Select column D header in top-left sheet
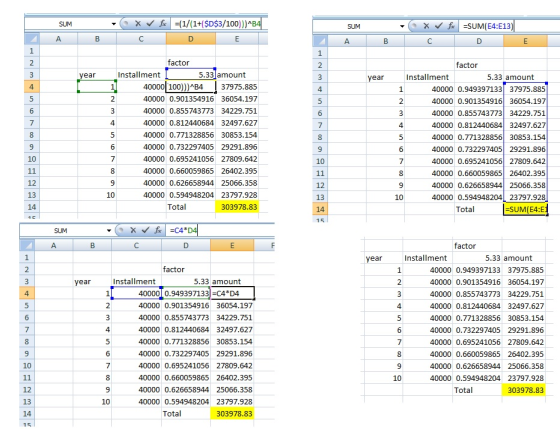 coord(191,39)
